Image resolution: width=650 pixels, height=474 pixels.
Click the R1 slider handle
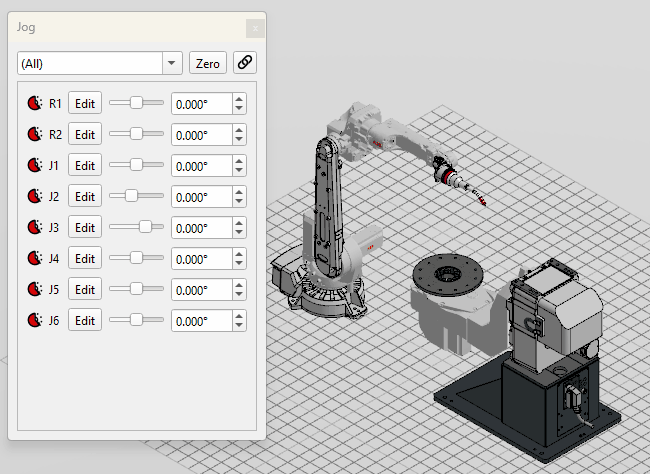(x=136, y=102)
